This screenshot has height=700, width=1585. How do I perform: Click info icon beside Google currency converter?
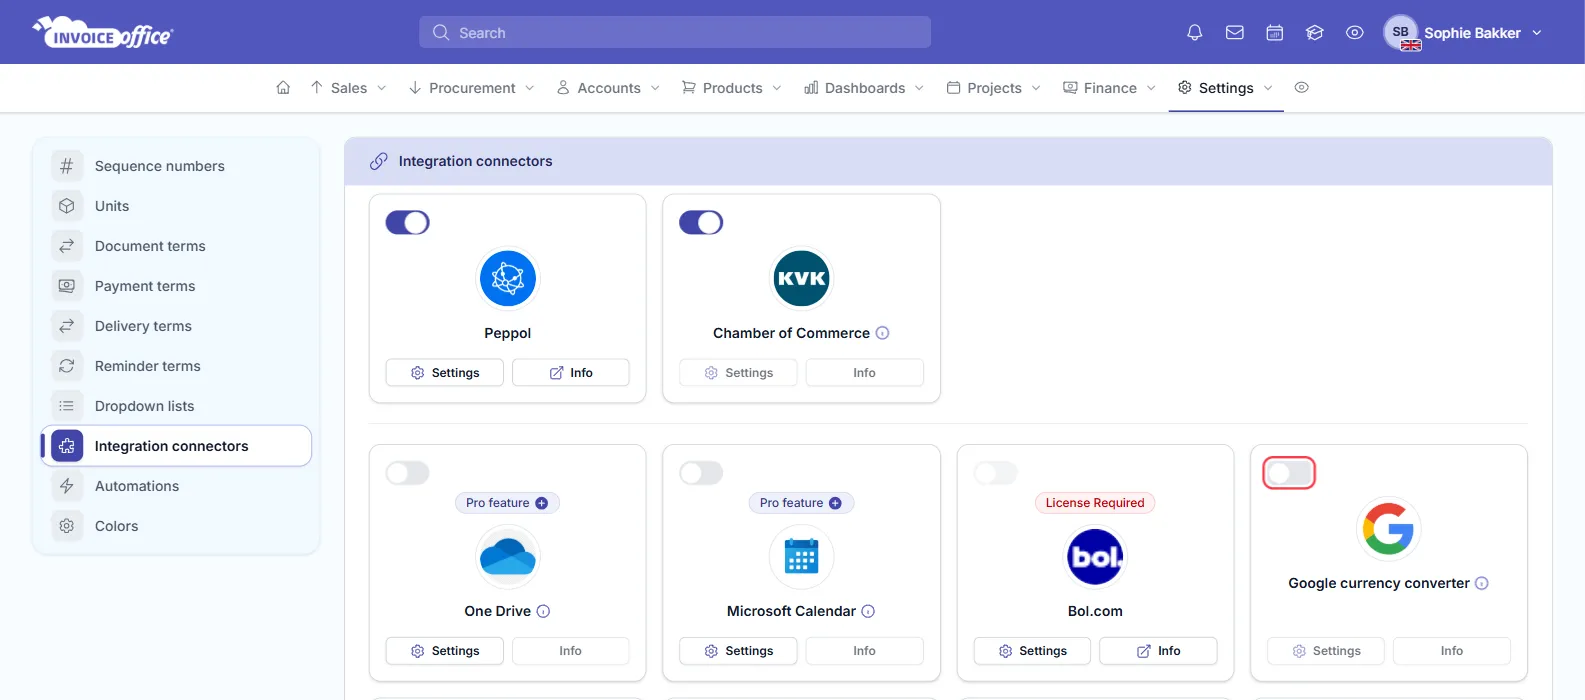tap(1482, 583)
